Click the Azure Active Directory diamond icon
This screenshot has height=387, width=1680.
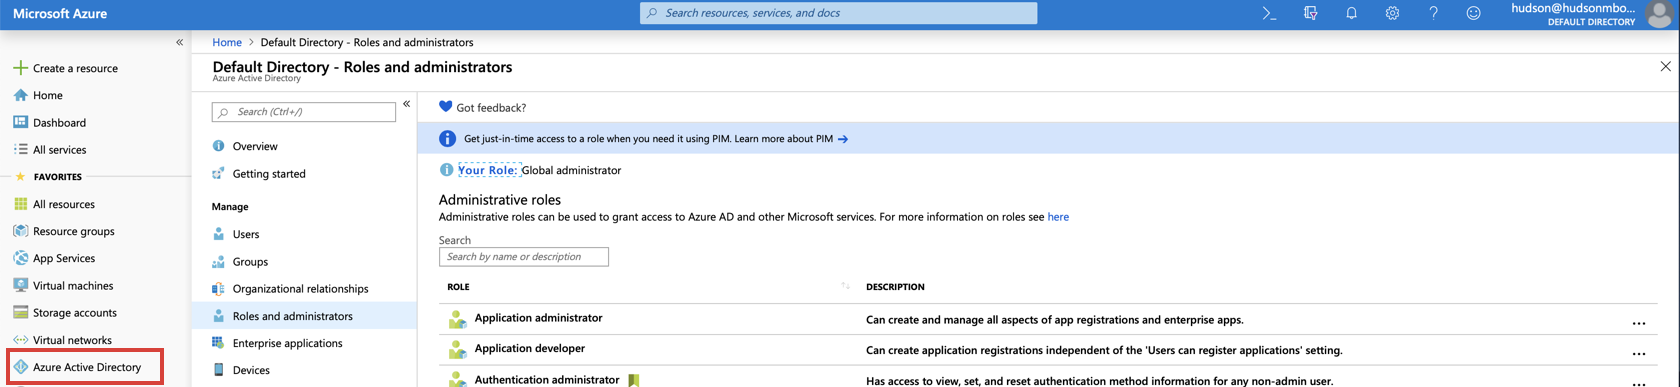[x=20, y=367]
